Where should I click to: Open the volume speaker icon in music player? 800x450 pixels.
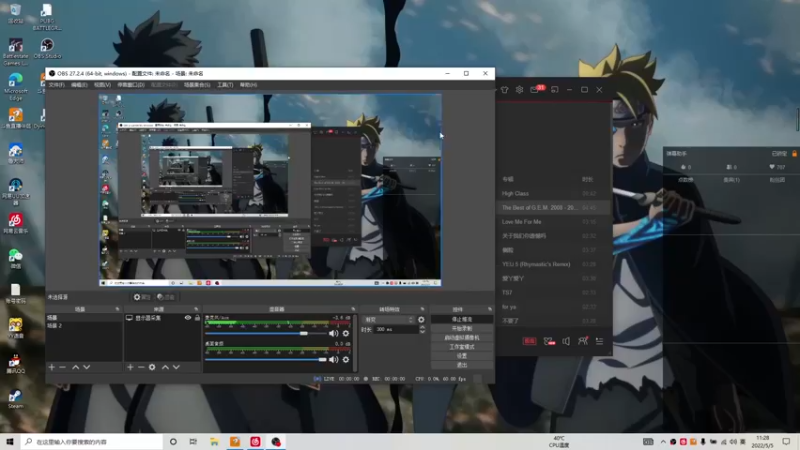[x=566, y=341]
